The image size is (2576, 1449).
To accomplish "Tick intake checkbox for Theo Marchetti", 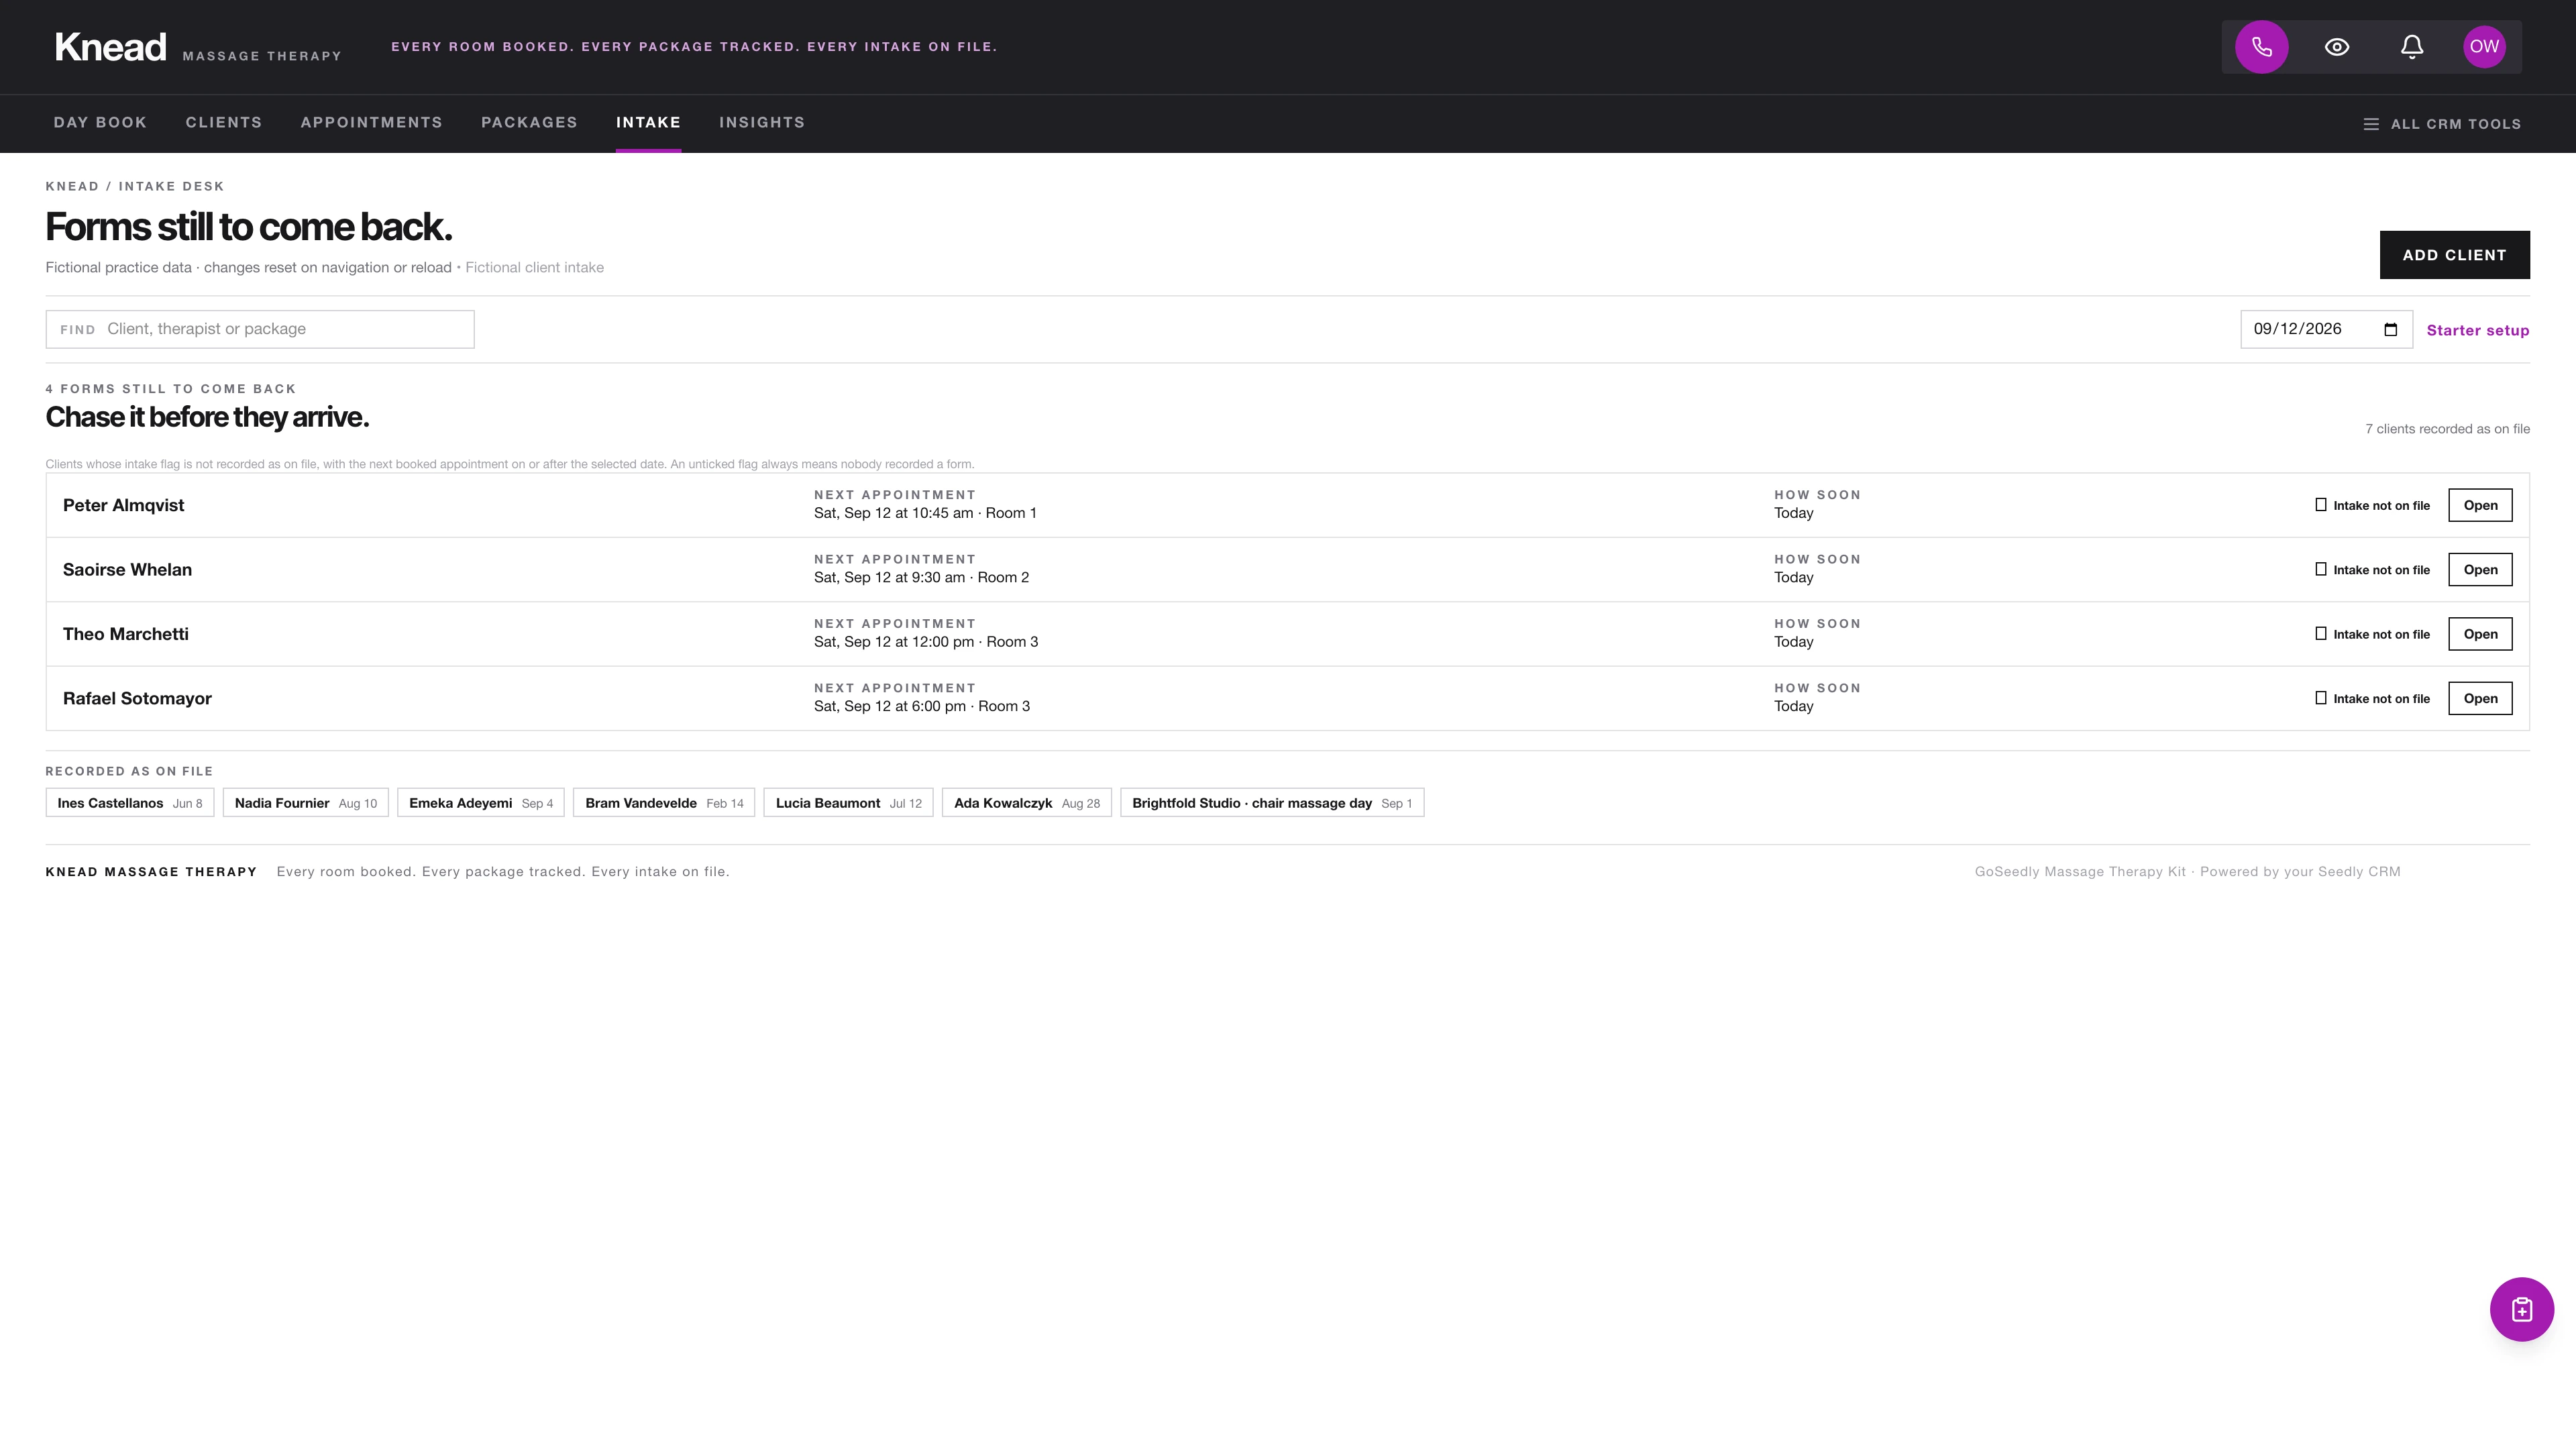I will coord(2321,634).
